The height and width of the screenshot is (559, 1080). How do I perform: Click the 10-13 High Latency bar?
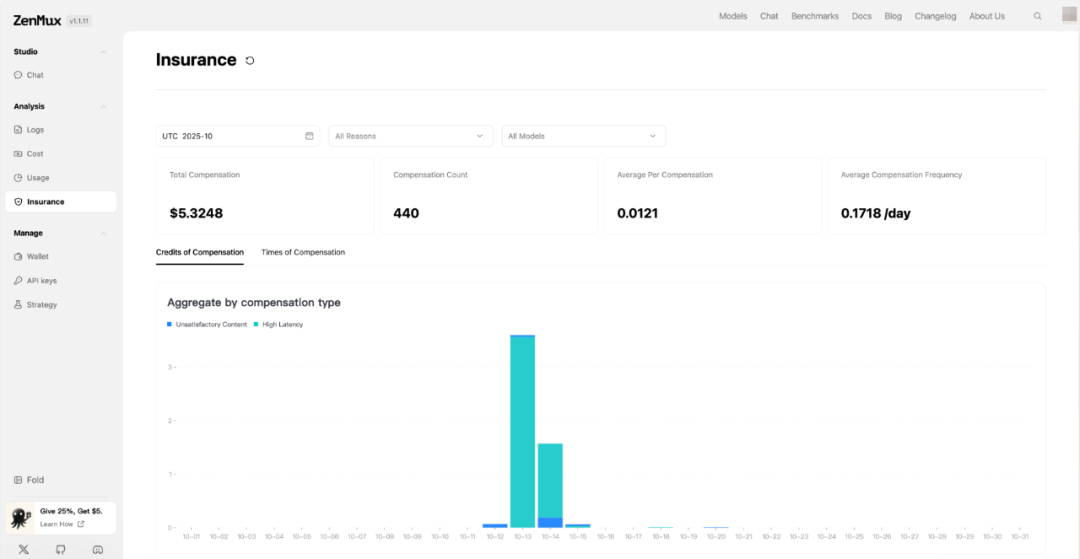point(523,432)
